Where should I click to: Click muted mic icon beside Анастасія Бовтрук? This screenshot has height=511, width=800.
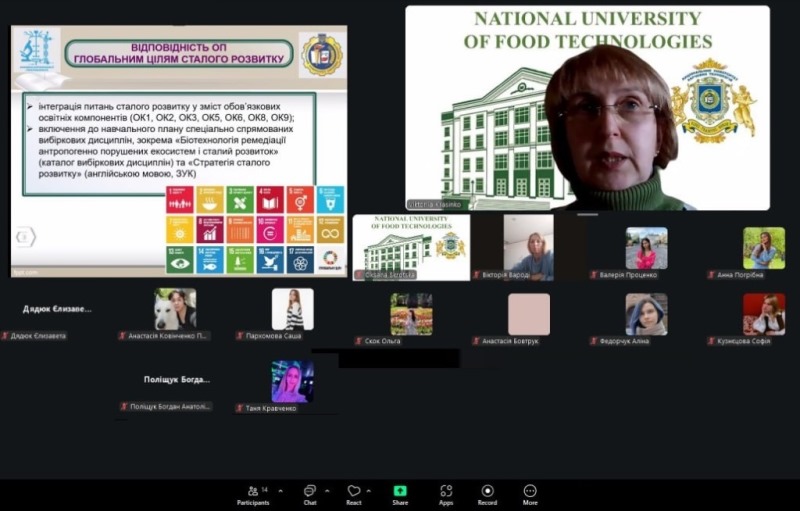[477, 341]
